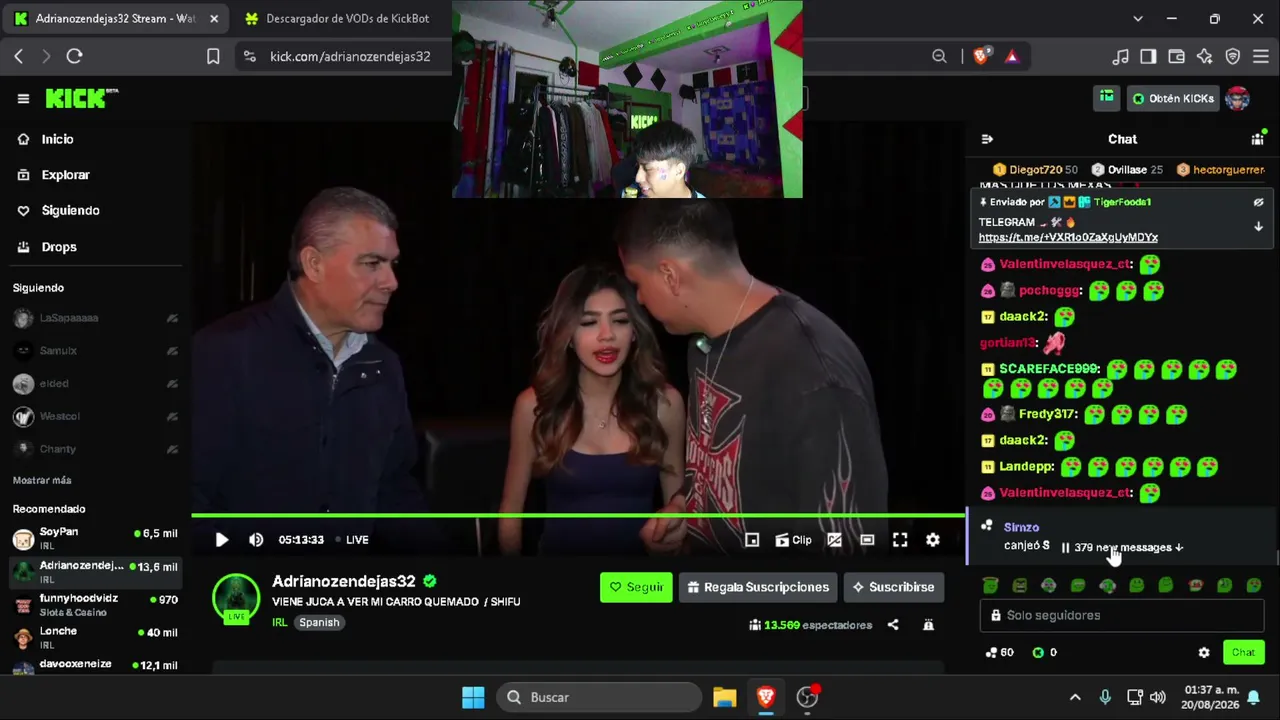
Task: Open the browser main menu
Action: pos(1261,56)
